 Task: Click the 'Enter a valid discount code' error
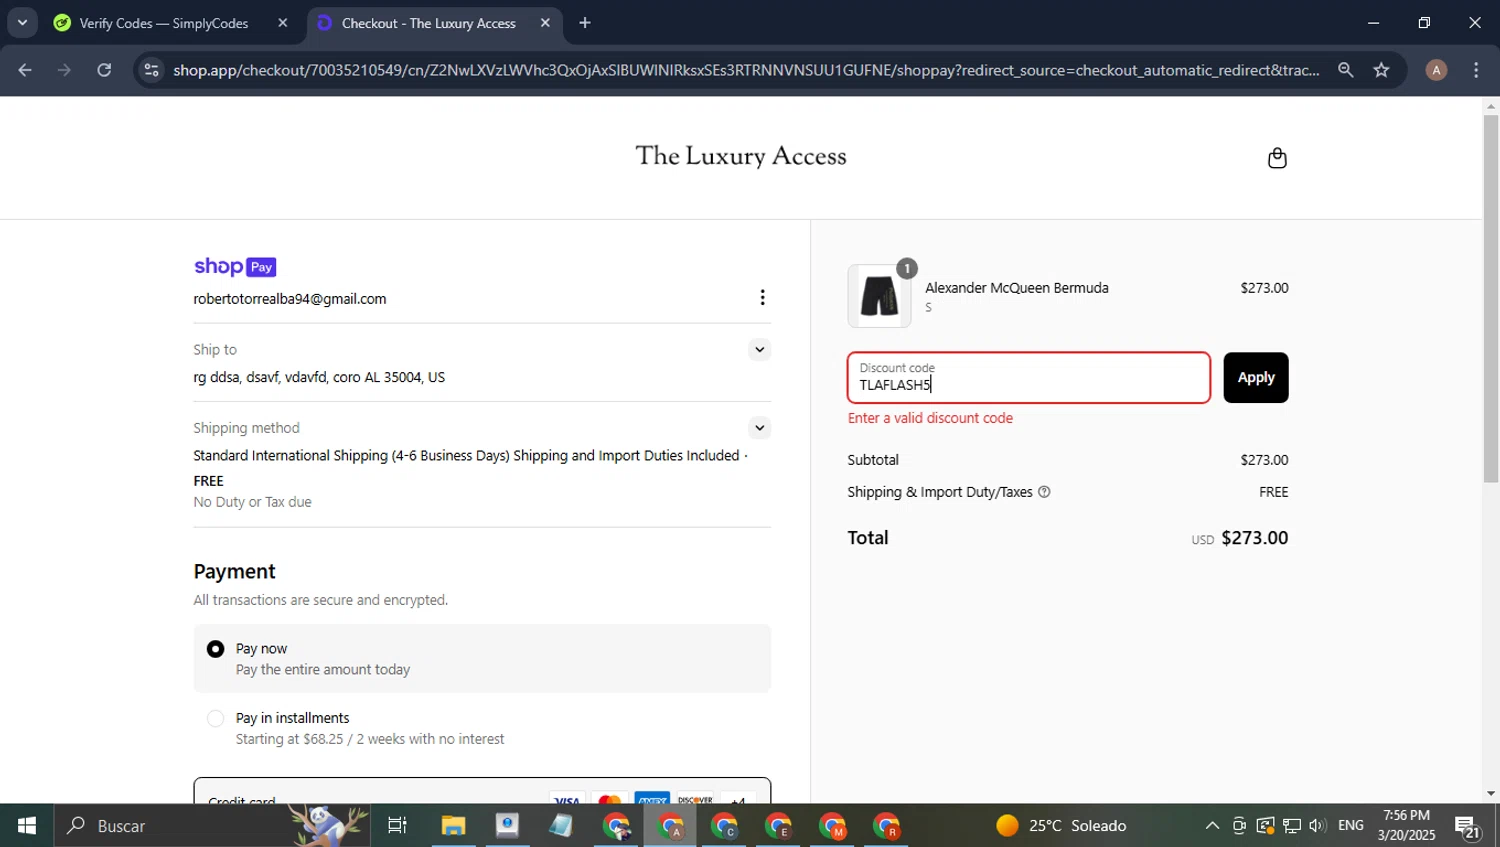click(x=931, y=418)
